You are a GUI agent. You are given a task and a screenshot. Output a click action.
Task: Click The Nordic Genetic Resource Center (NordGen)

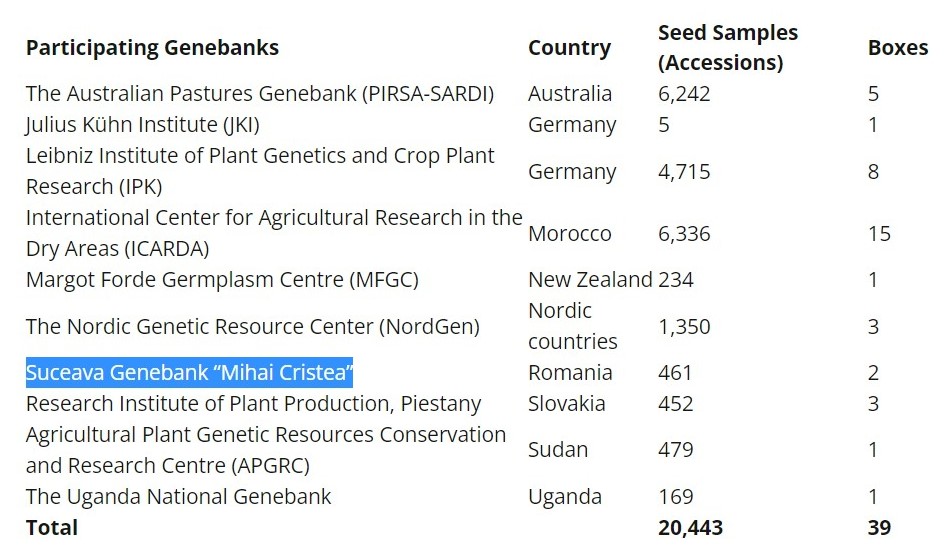pos(252,326)
